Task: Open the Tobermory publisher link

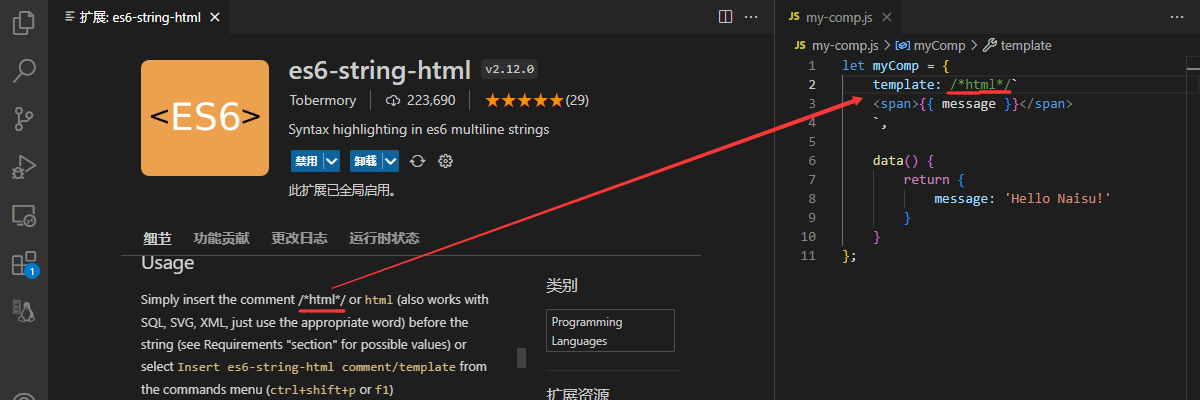Action: [323, 100]
